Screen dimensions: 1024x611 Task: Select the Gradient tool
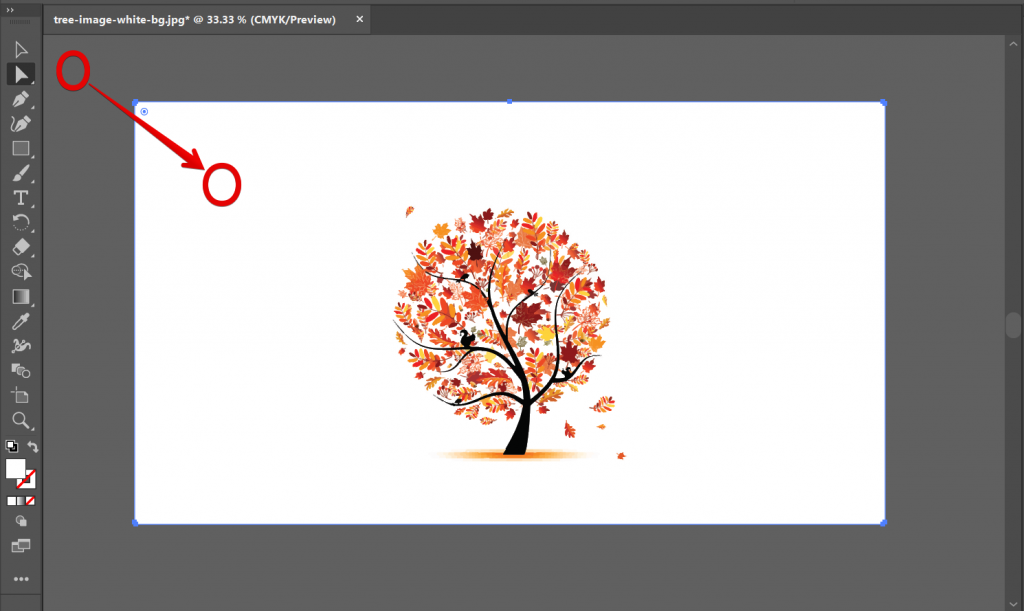(x=21, y=296)
